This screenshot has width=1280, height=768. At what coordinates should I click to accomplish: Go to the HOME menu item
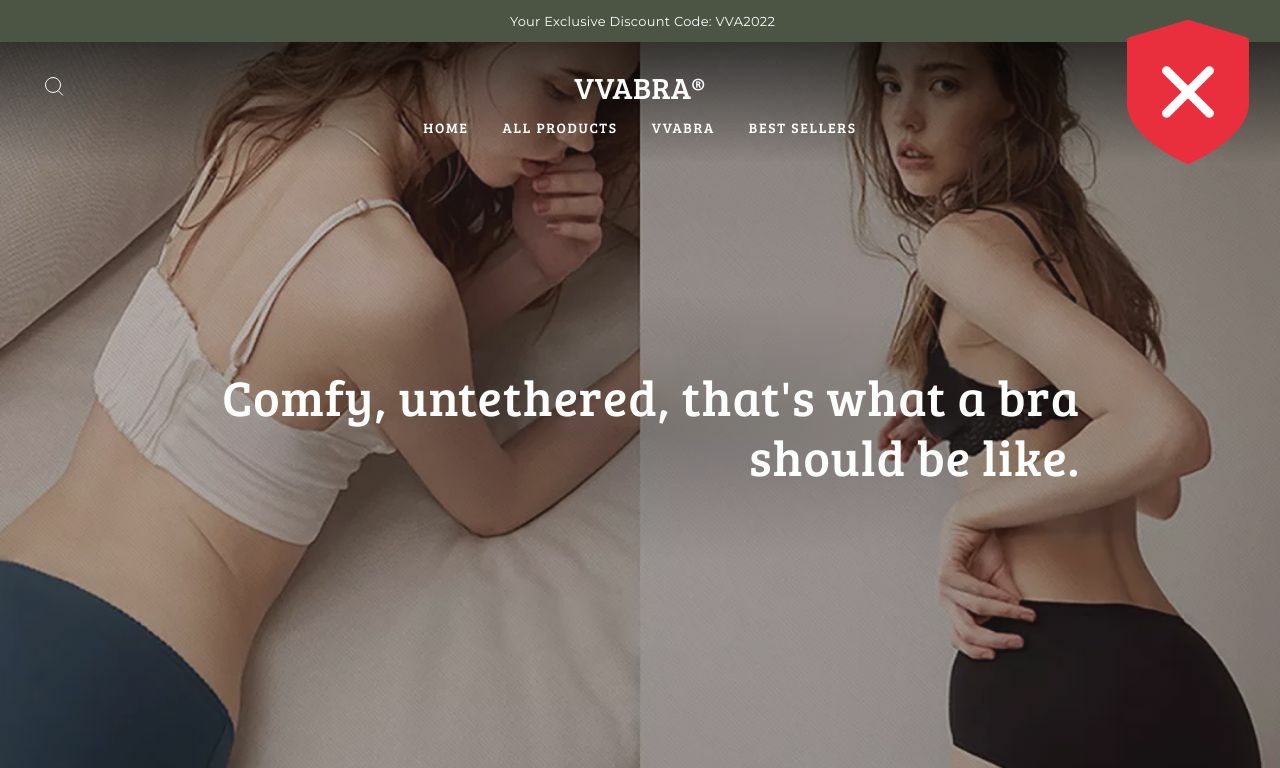tap(445, 128)
